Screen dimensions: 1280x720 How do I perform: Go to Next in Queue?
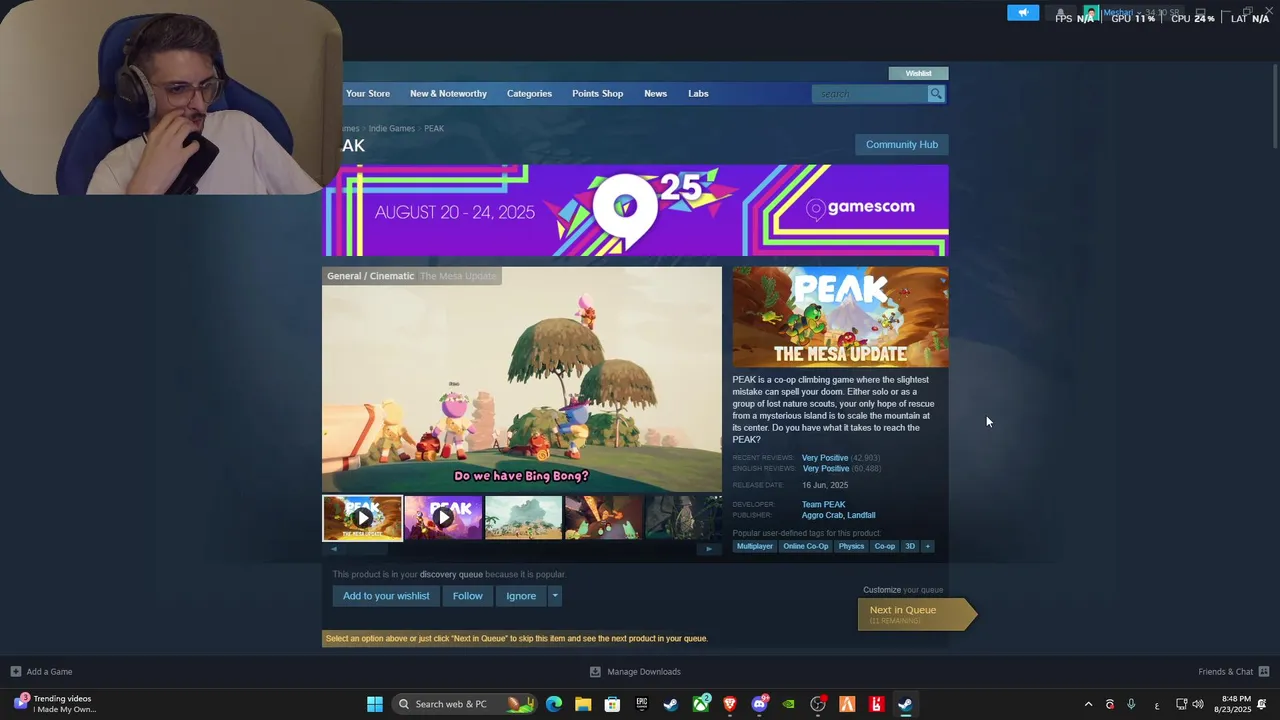[x=915, y=614]
